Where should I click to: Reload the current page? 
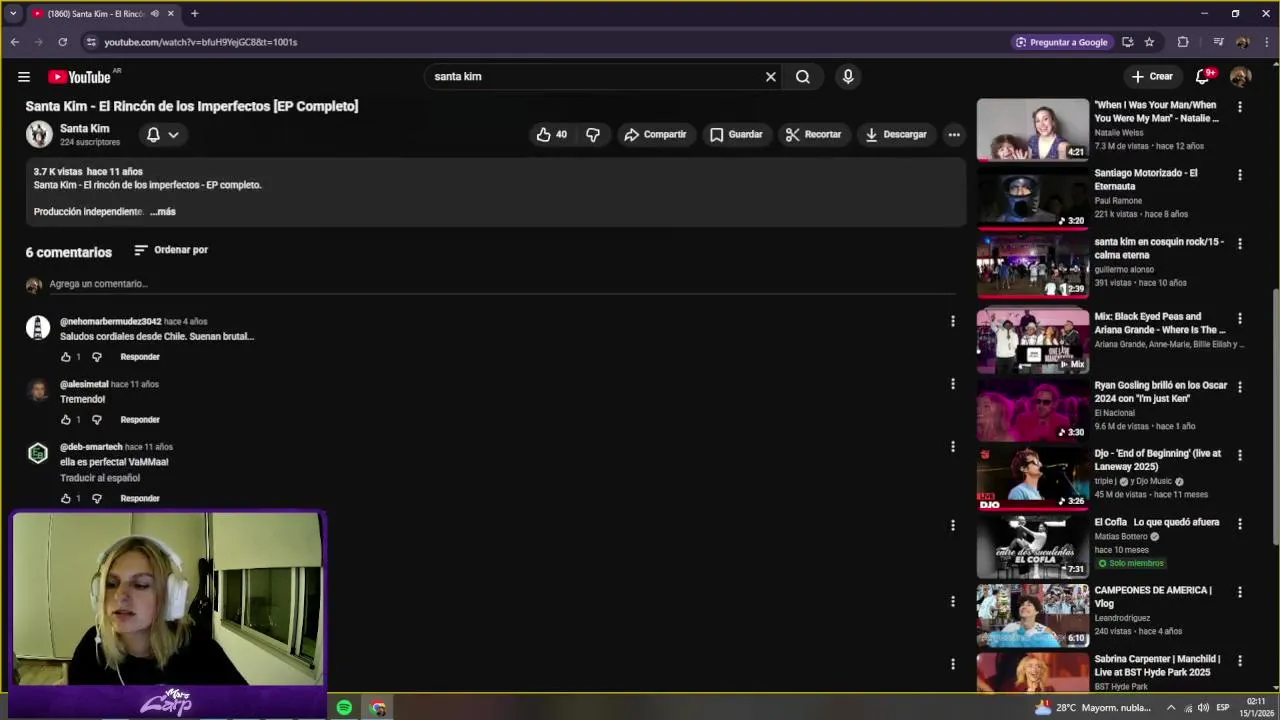(x=62, y=42)
